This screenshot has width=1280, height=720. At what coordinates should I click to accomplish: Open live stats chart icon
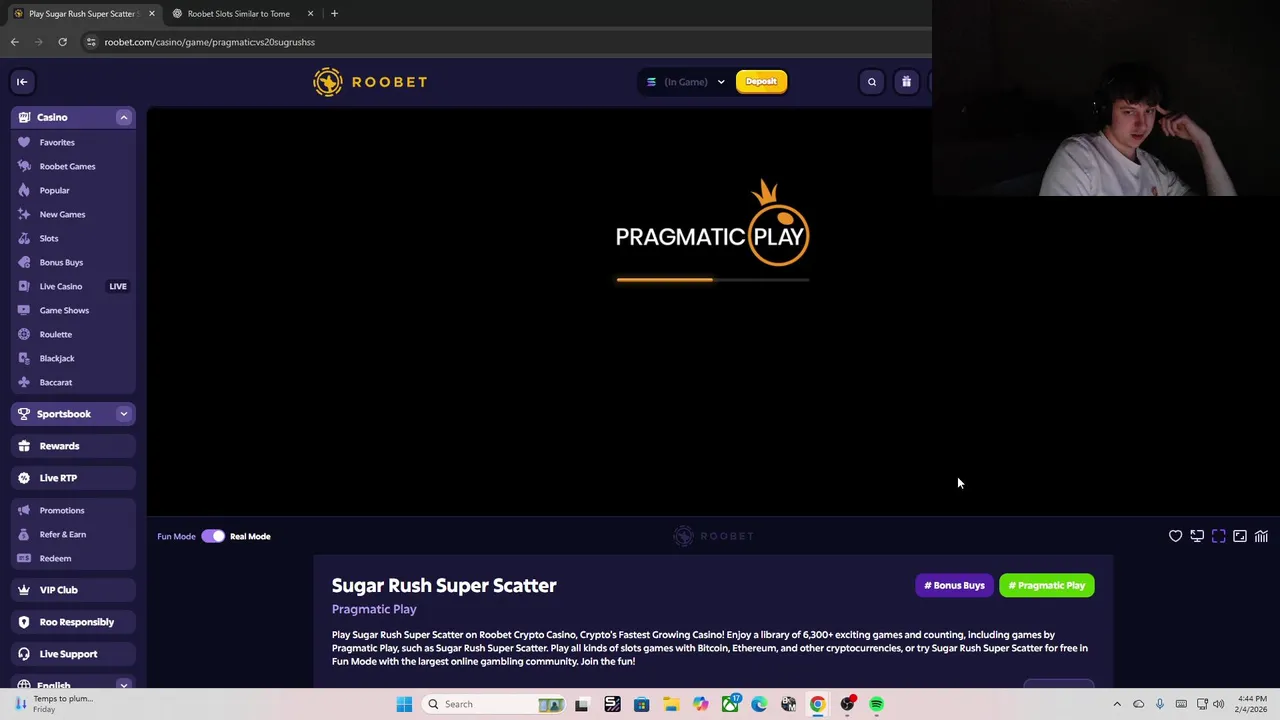point(1261,536)
